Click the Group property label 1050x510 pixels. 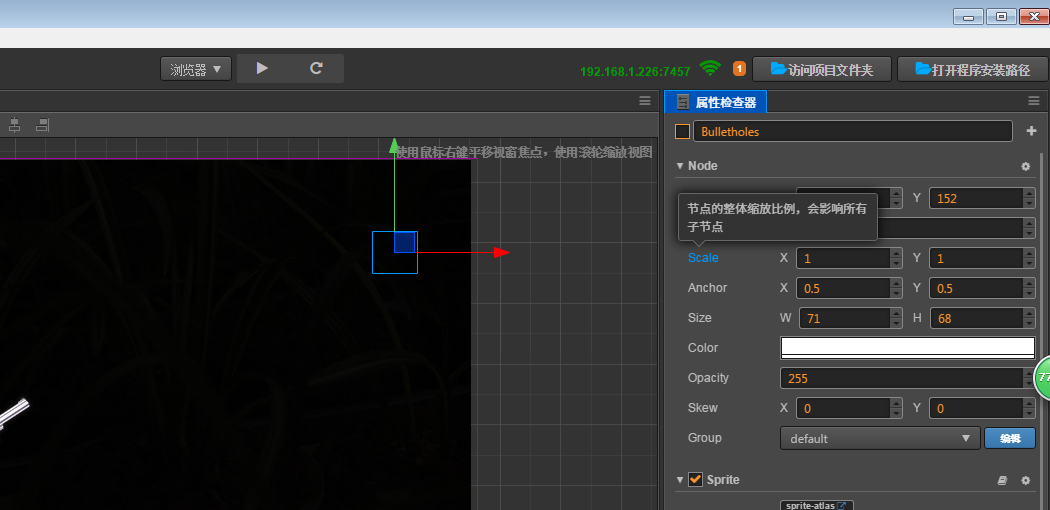[704, 438]
